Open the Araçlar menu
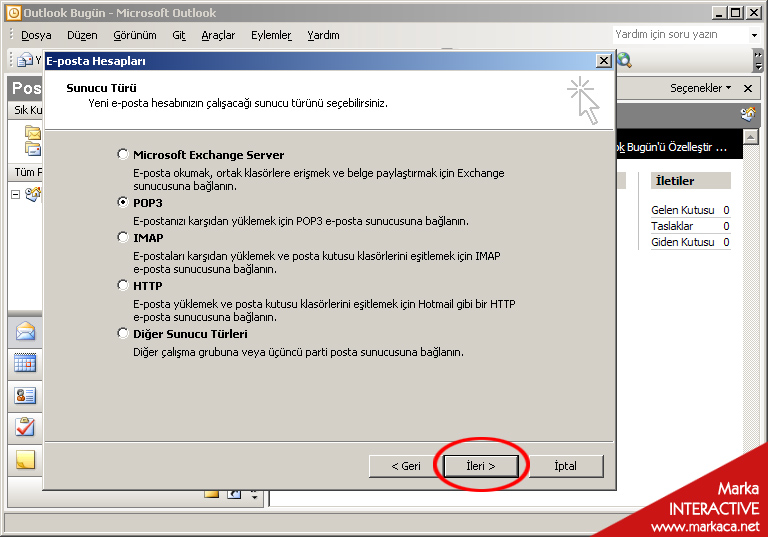The height and width of the screenshot is (537, 768). tap(218, 35)
